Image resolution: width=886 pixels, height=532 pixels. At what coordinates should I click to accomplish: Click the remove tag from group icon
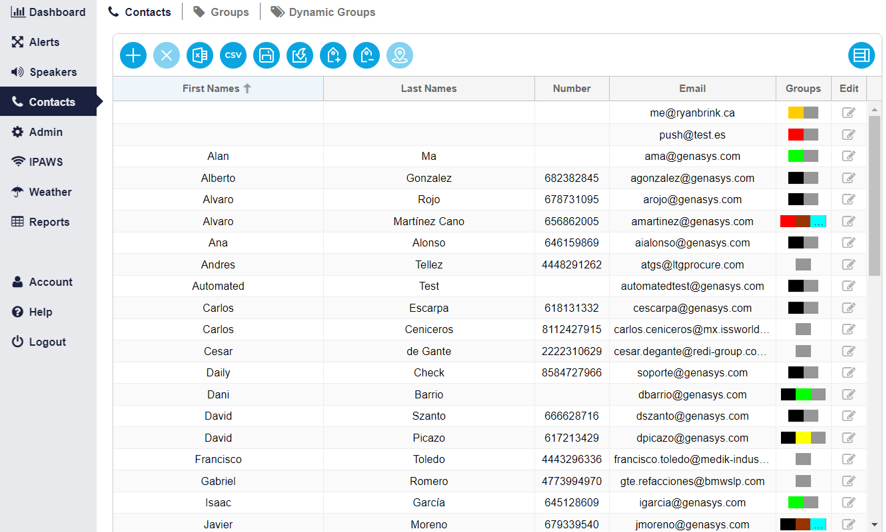point(366,56)
